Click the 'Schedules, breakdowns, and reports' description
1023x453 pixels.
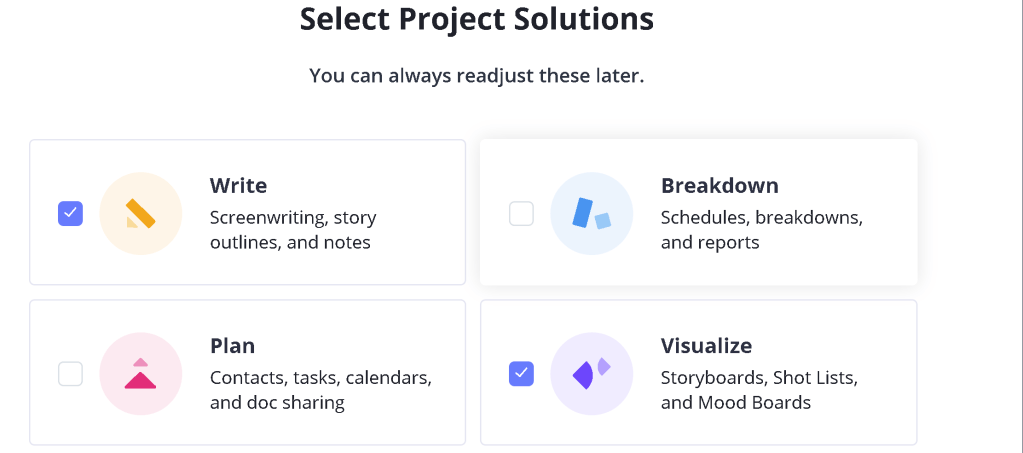click(762, 230)
